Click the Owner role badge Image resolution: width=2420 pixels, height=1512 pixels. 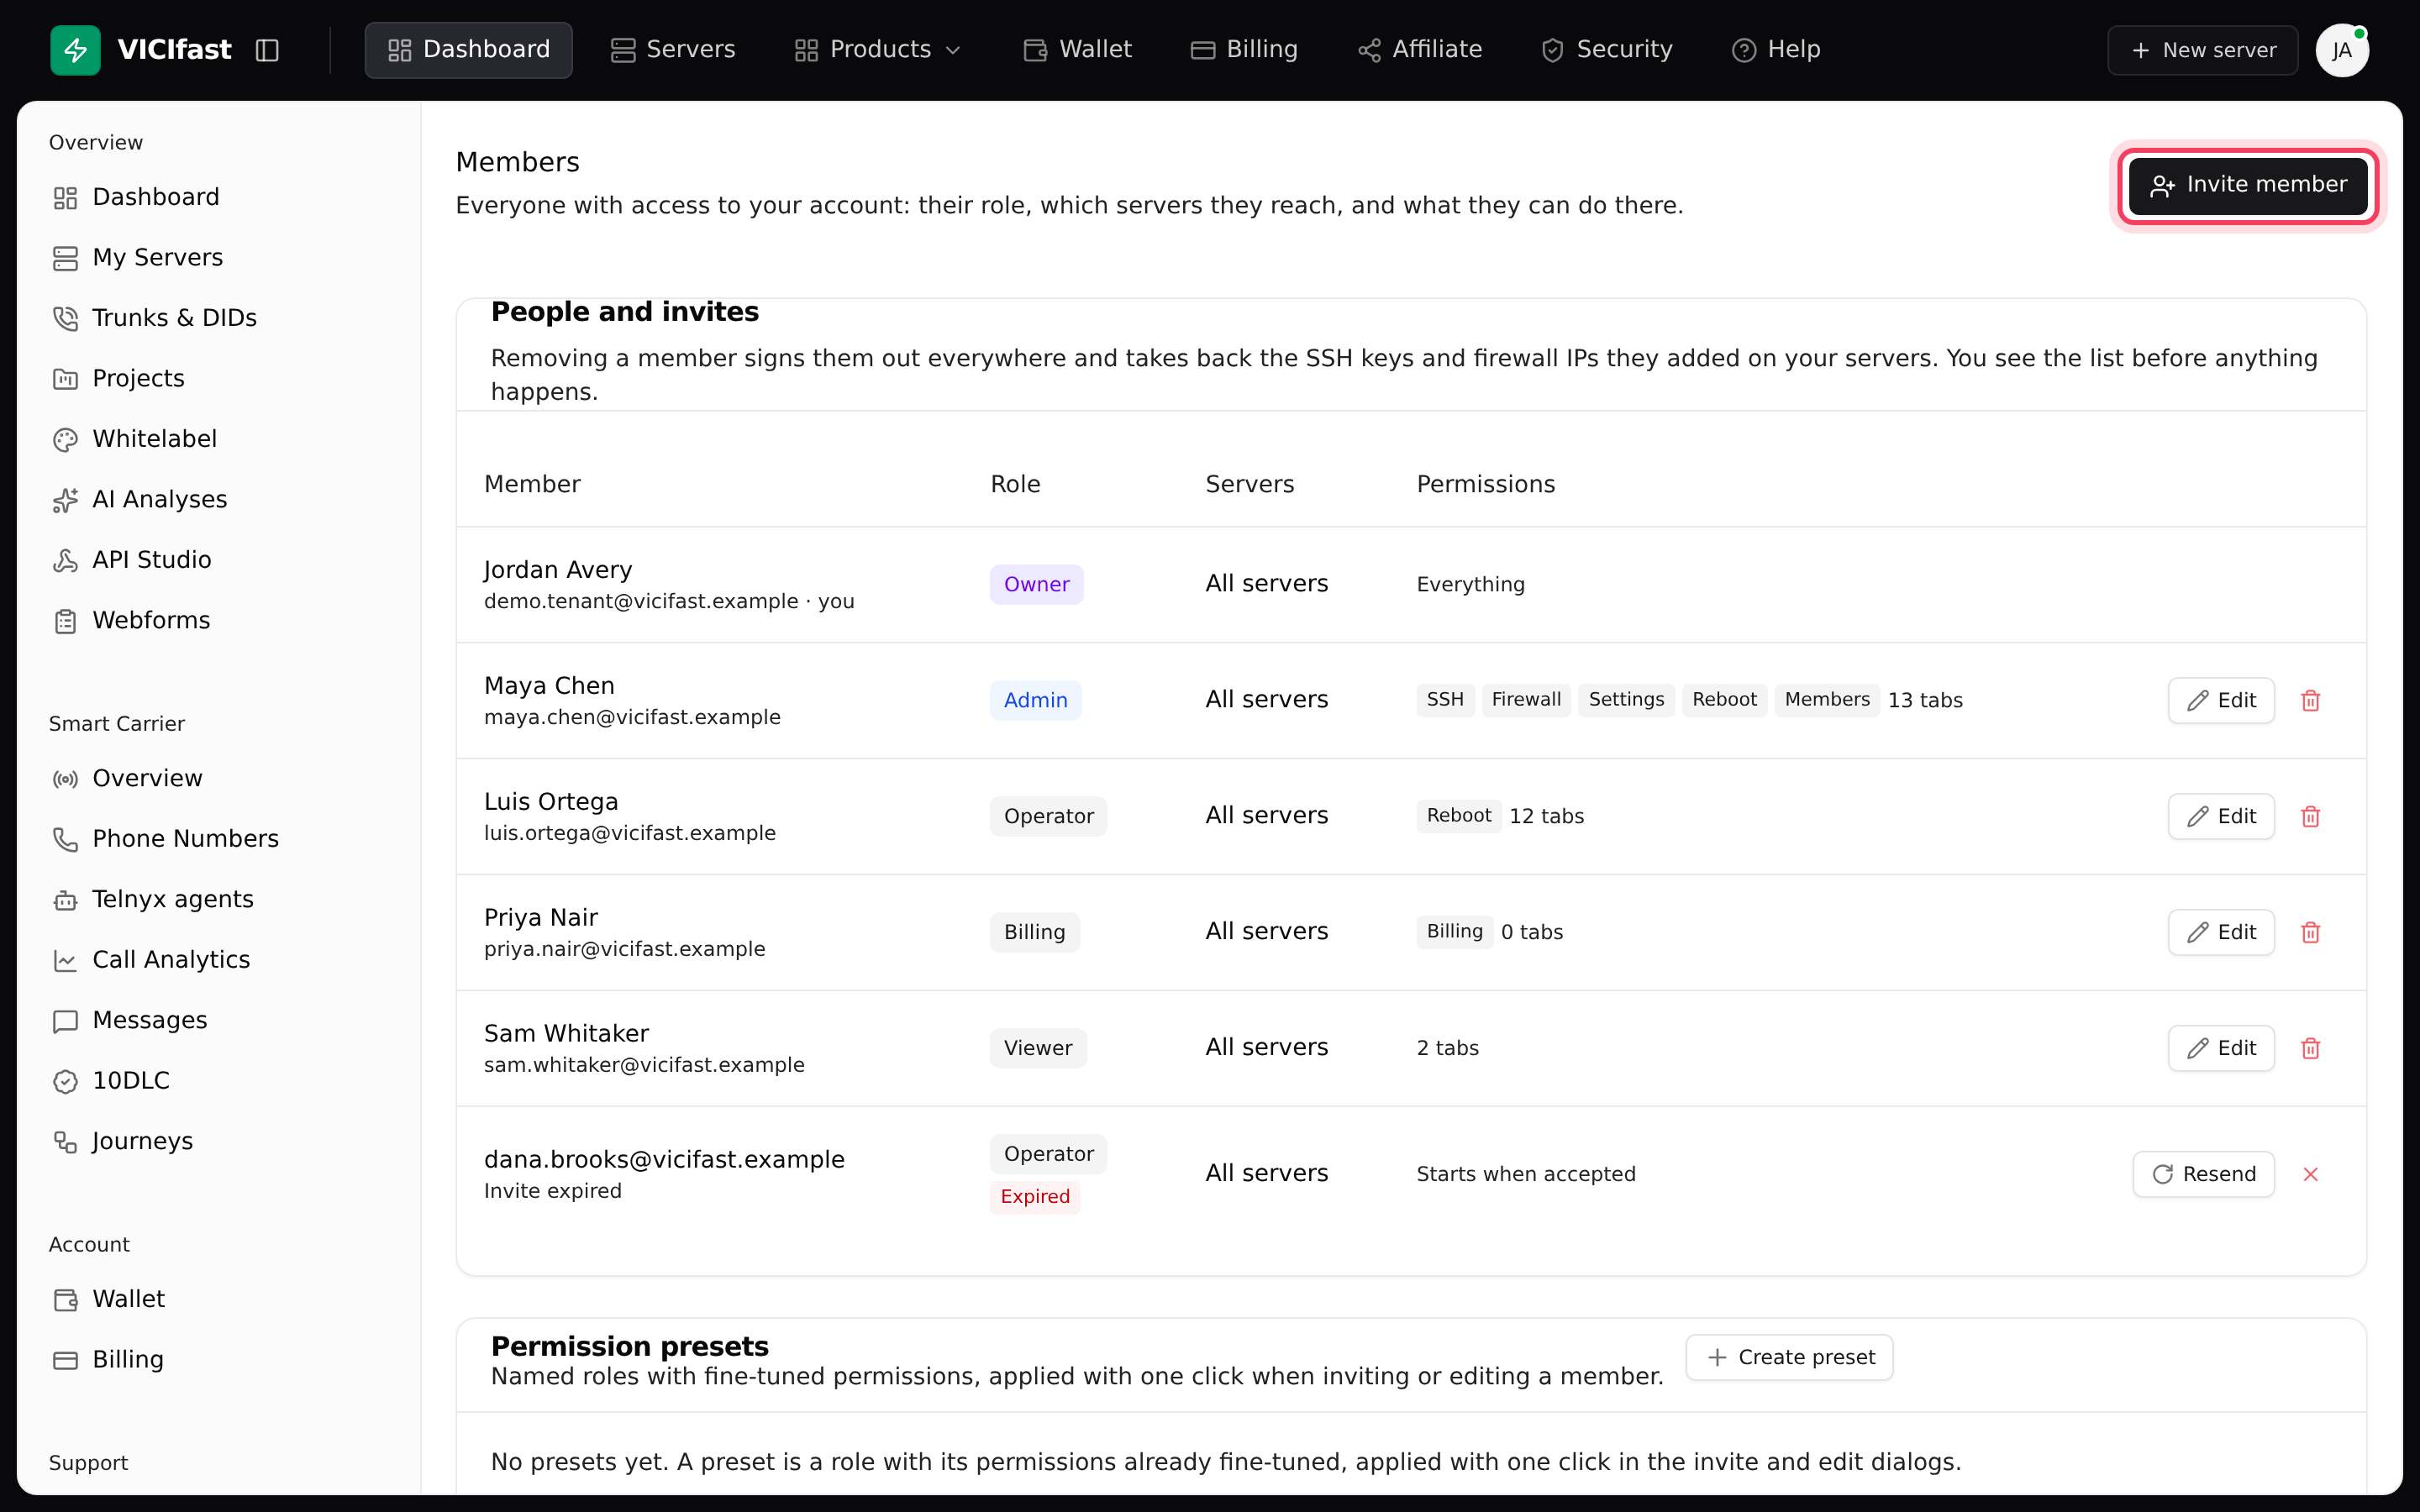point(1036,584)
